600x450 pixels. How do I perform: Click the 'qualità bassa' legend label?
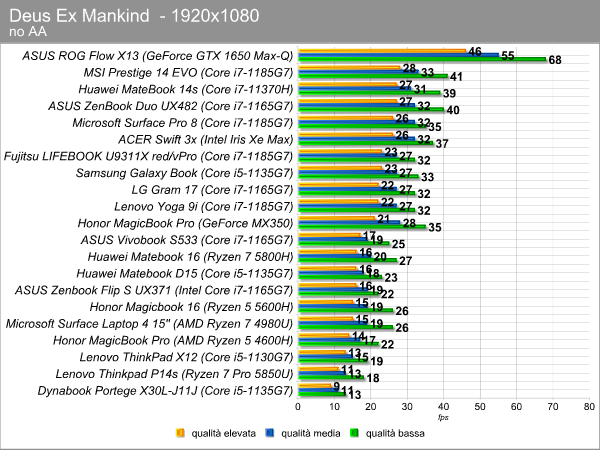pos(395,433)
